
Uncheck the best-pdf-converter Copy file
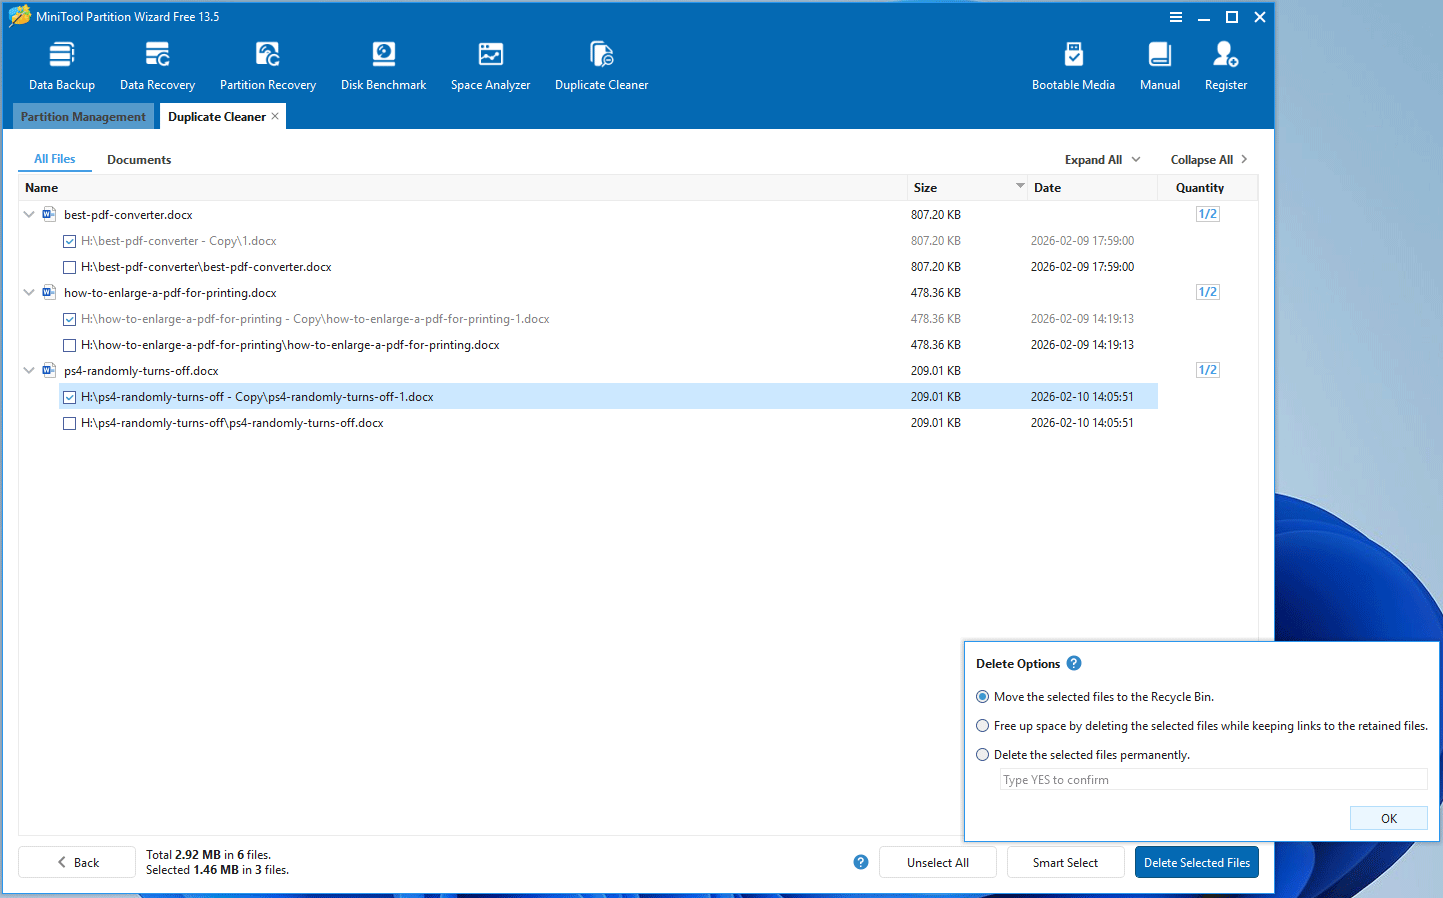(69, 240)
